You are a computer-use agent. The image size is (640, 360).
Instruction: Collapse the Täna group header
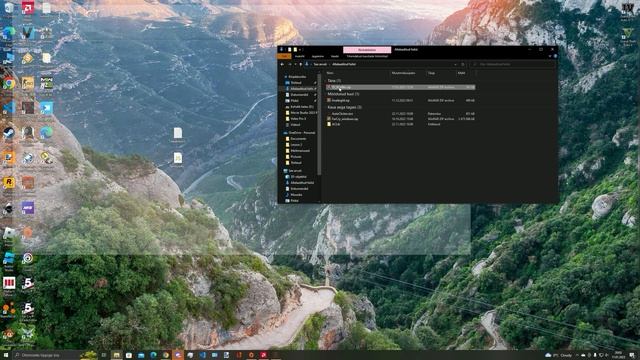tap(334, 81)
